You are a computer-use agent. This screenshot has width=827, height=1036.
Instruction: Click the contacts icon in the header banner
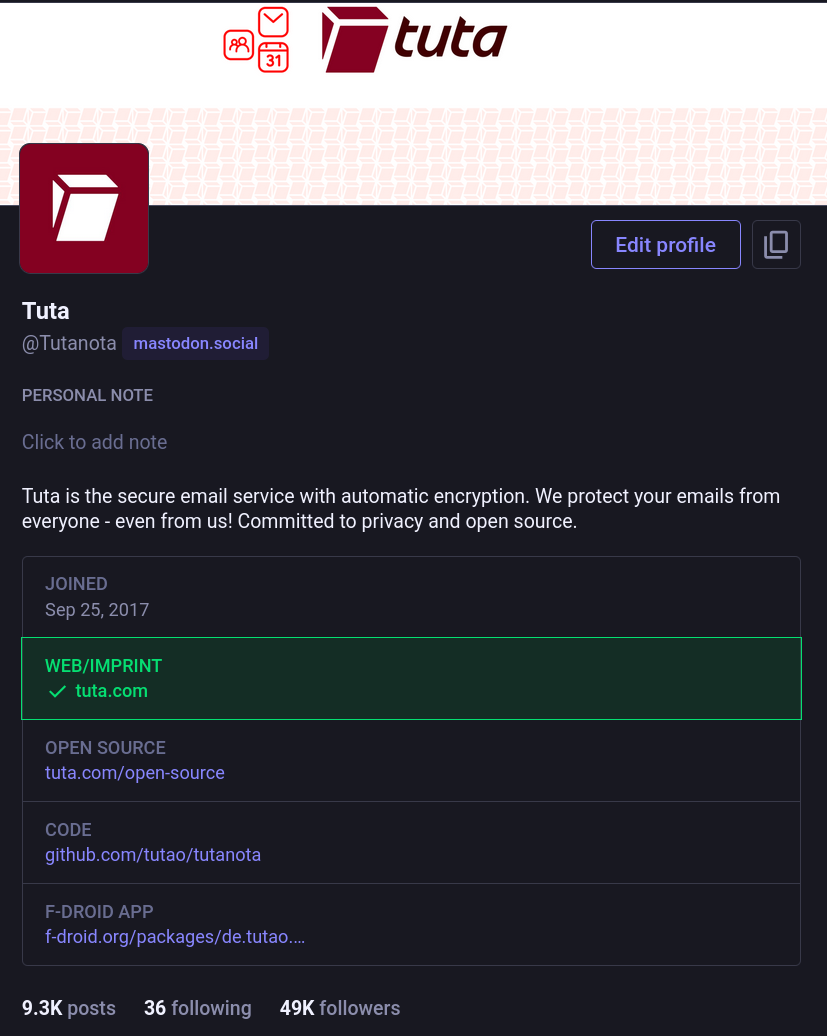coord(239,44)
